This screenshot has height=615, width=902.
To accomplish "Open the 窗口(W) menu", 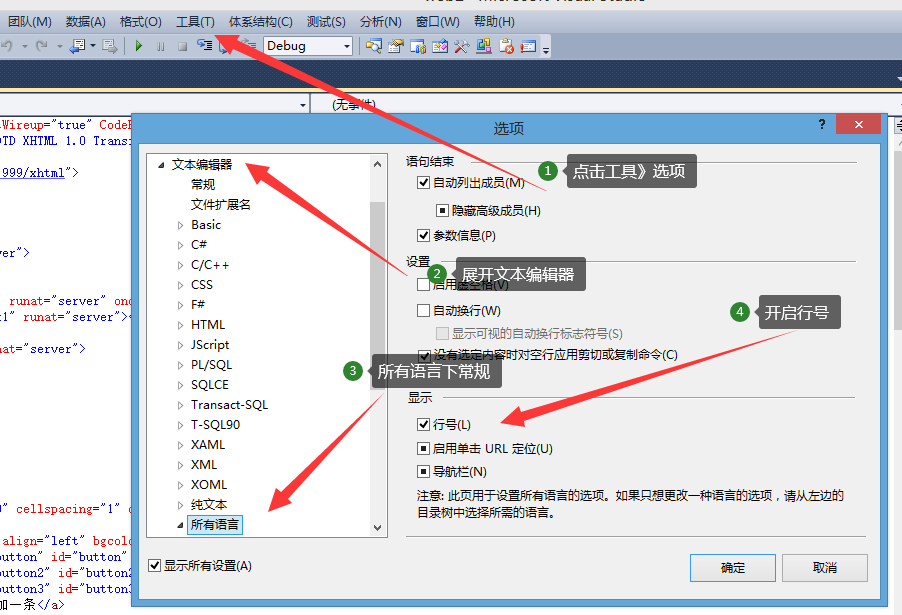I will pyautogui.click(x=438, y=22).
